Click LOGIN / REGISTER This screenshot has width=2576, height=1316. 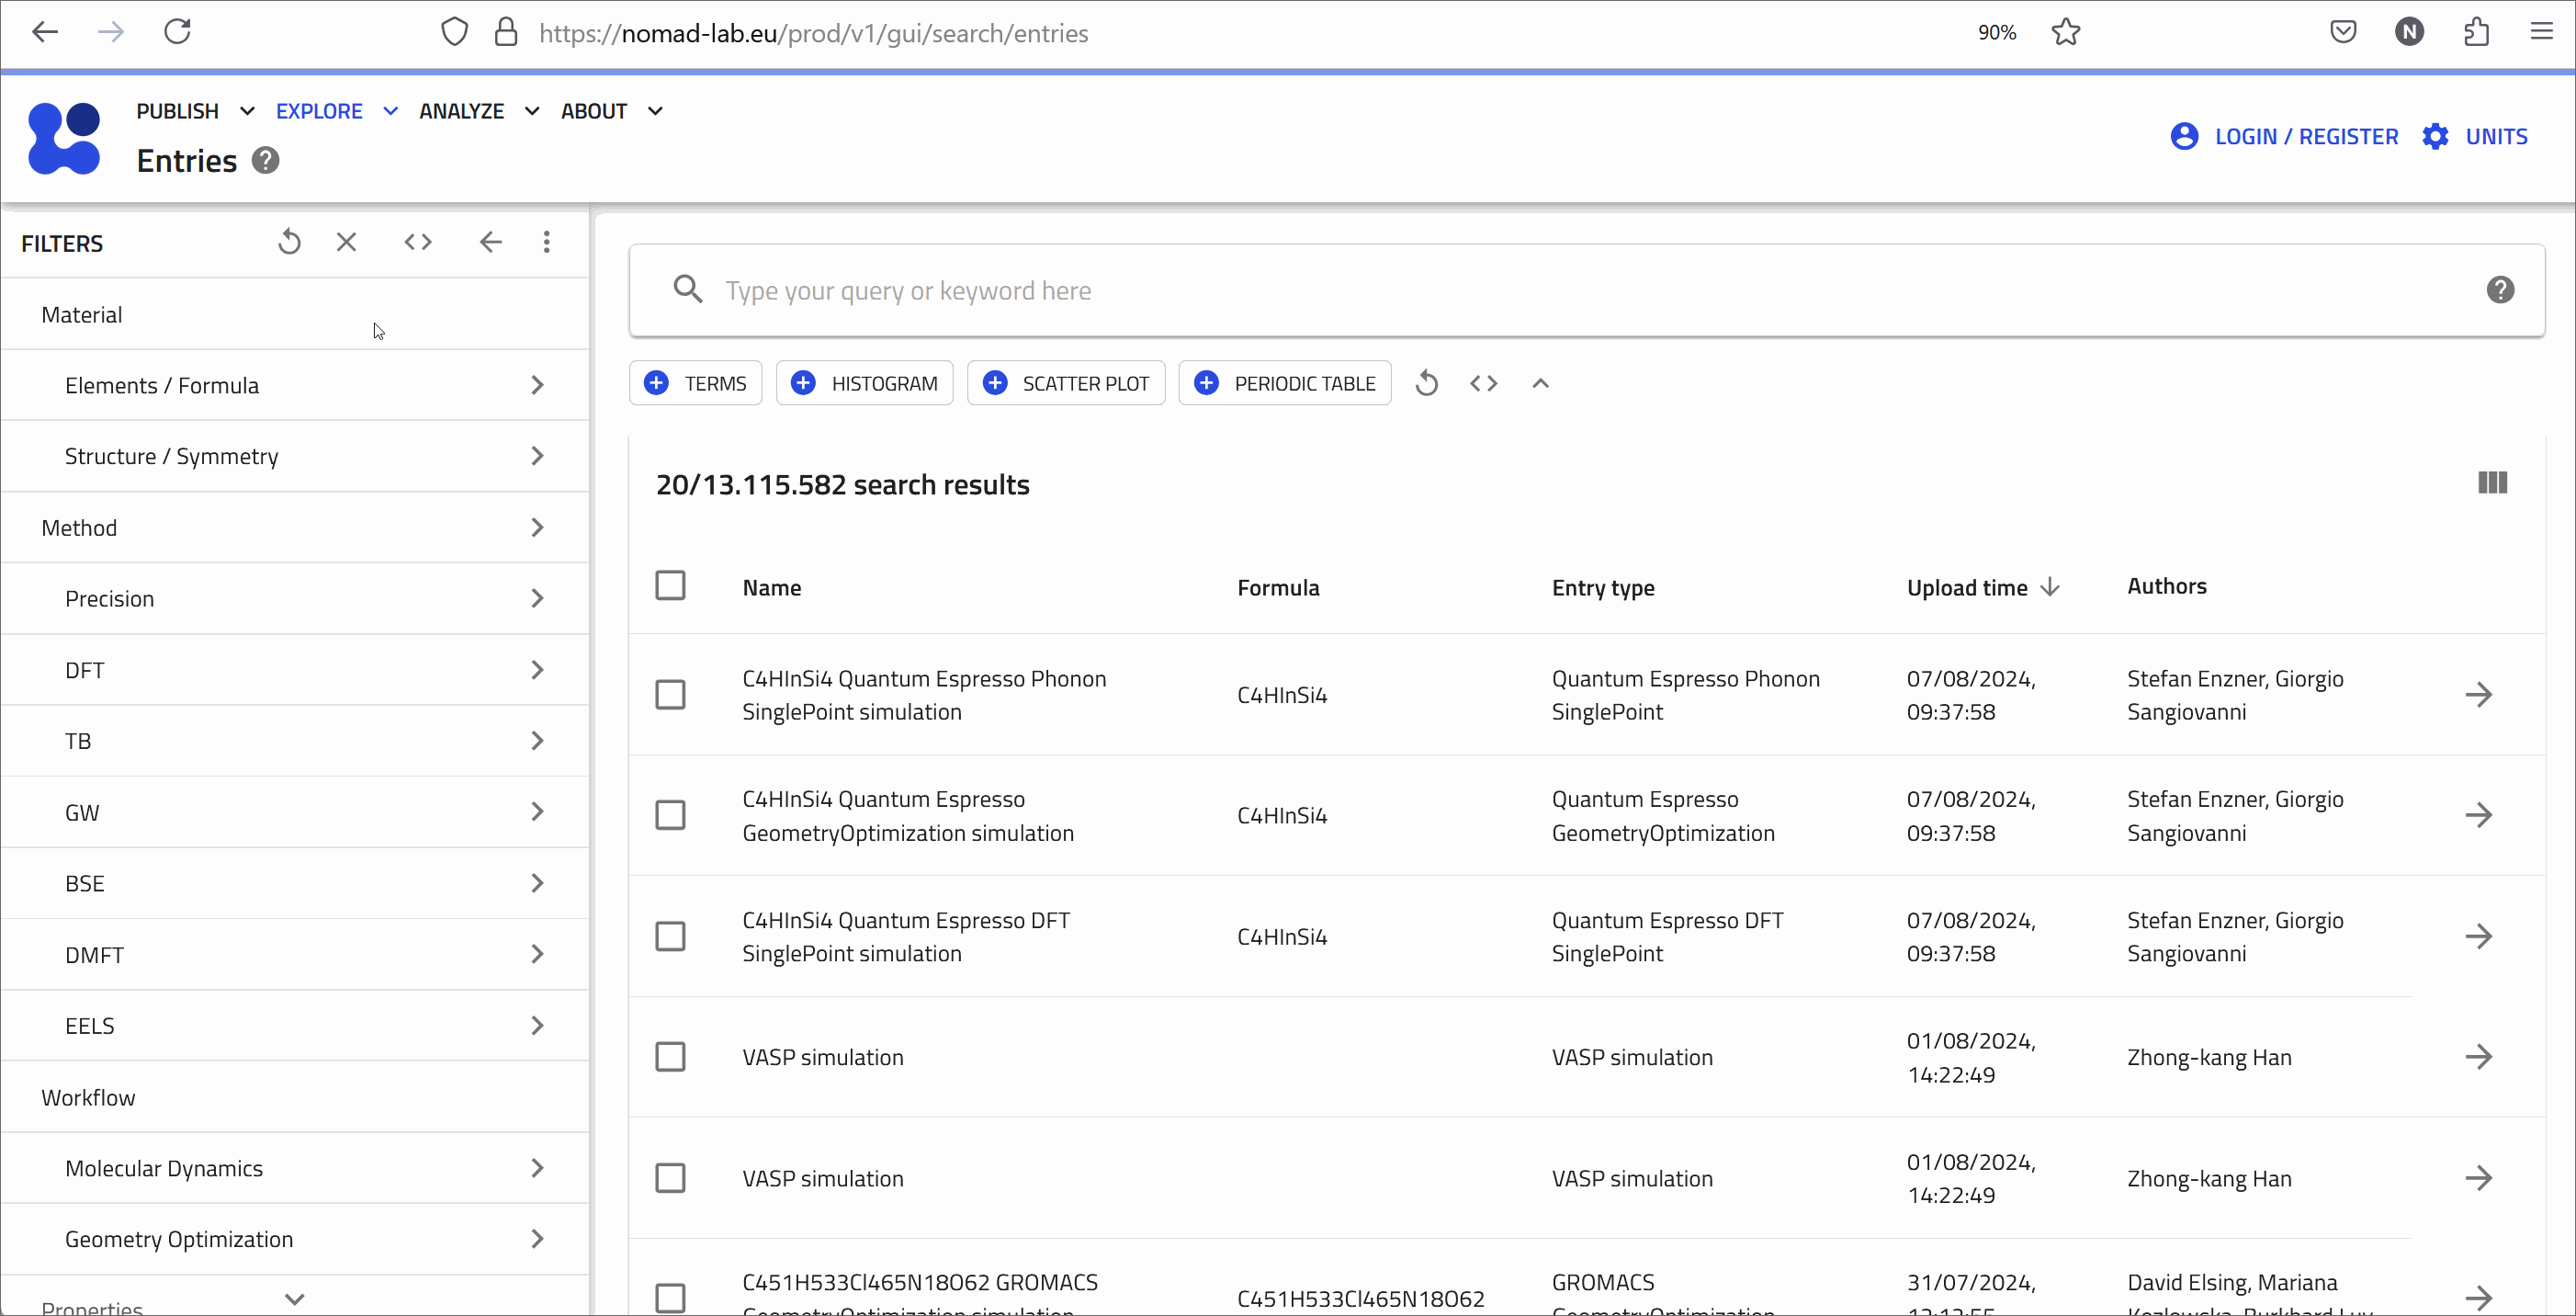2284,136
